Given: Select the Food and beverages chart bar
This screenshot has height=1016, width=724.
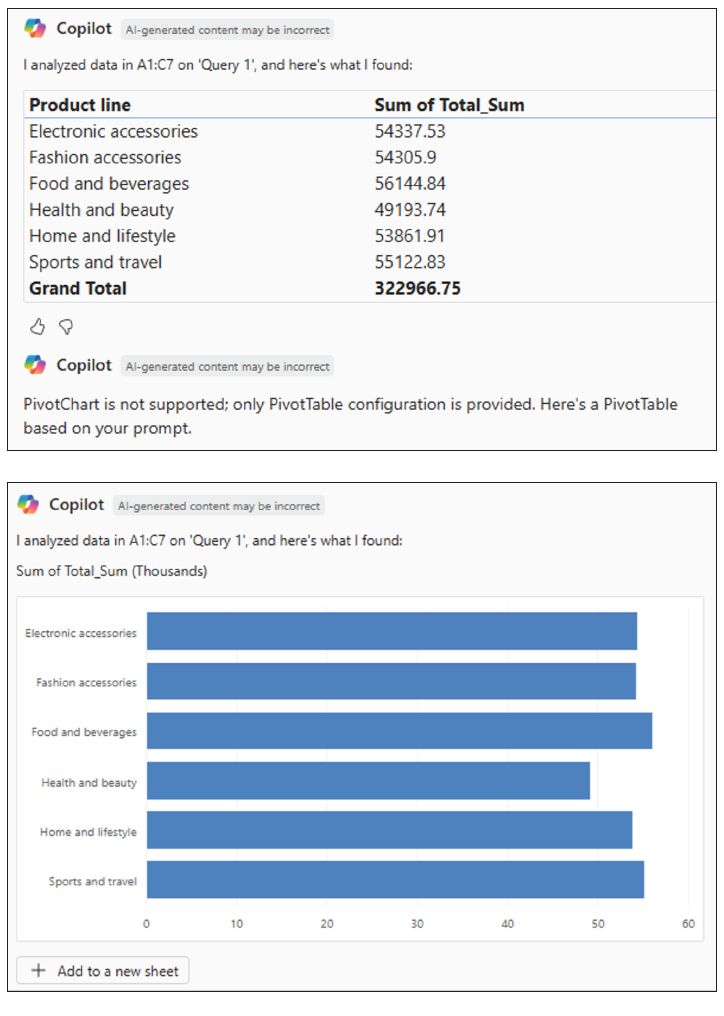Looking at the screenshot, I should (399, 731).
